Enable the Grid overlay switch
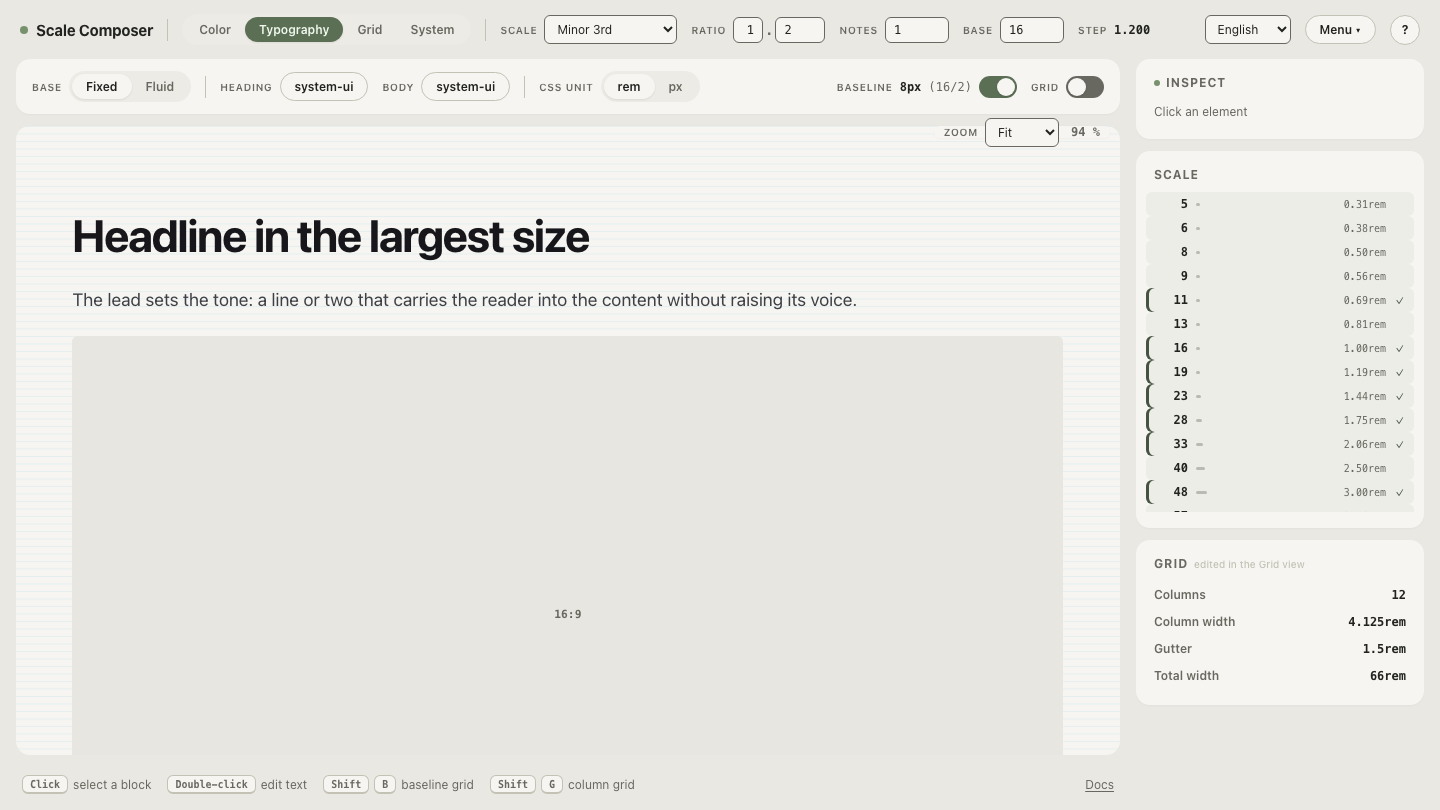 1085,87
